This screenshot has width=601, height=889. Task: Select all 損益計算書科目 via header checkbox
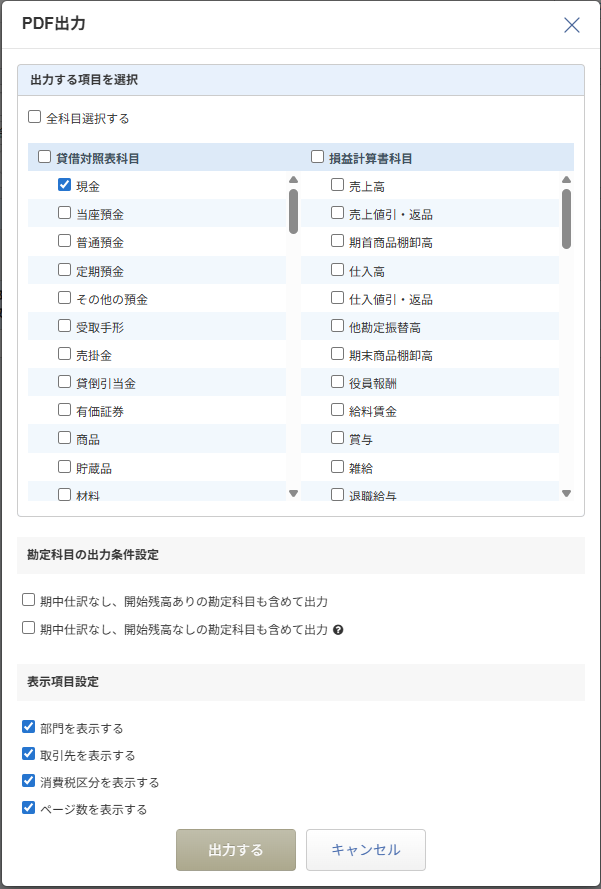coord(318,157)
